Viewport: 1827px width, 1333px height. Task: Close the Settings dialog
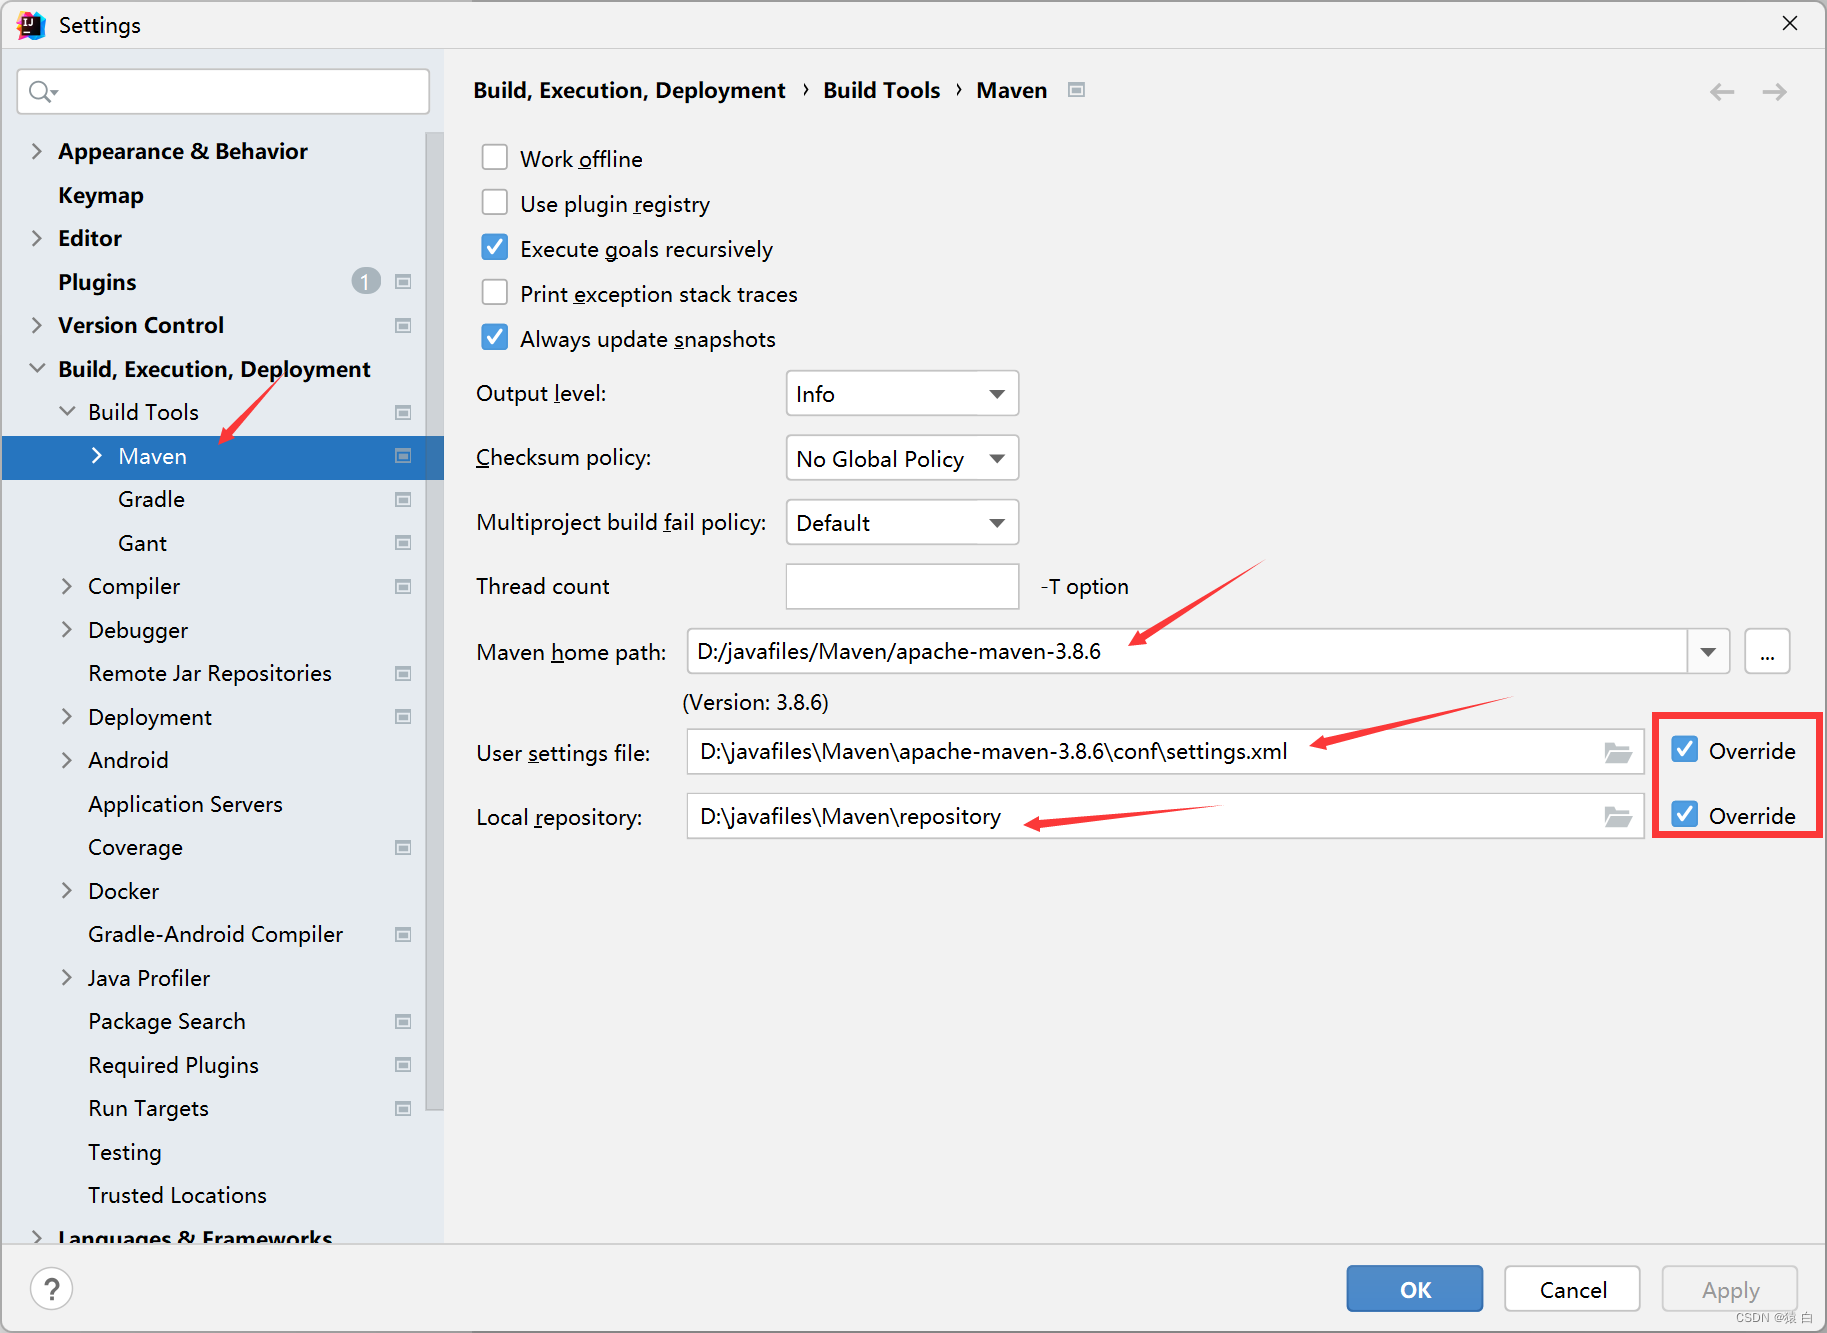(x=1790, y=23)
